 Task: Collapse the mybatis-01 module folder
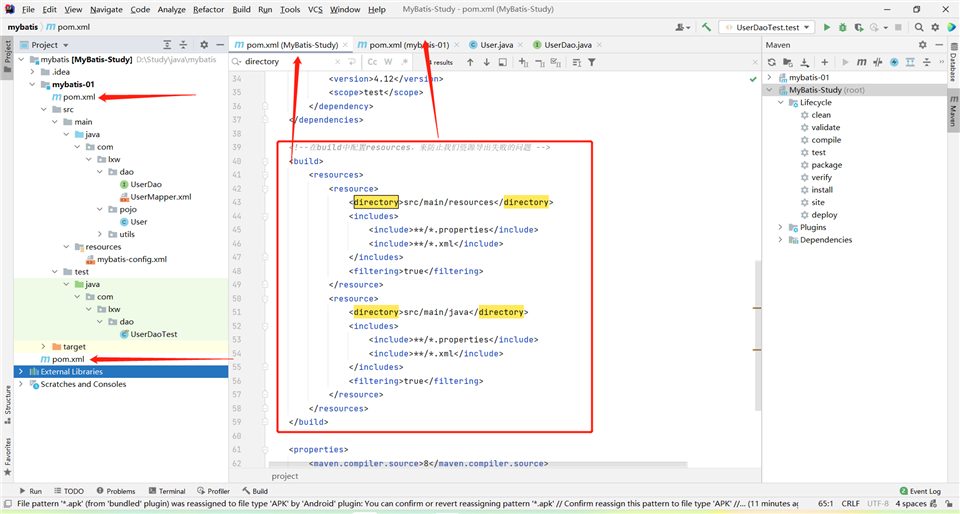(32, 84)
